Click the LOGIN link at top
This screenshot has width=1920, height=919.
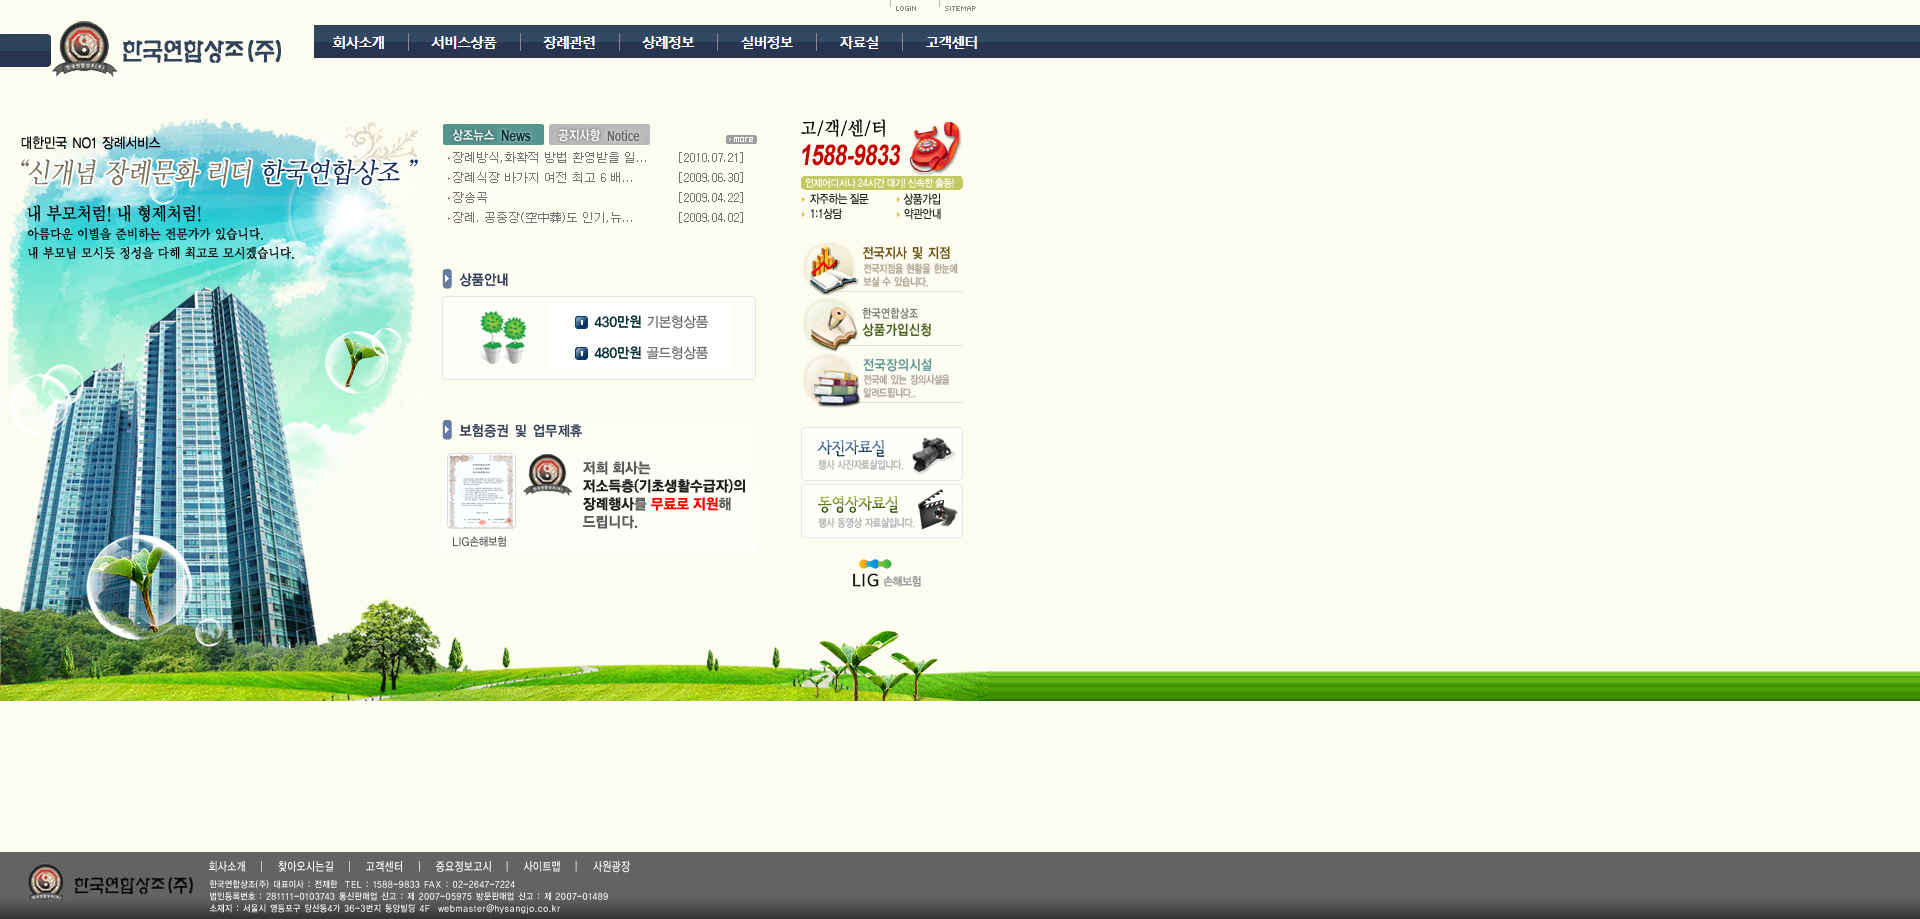point(905,8)
